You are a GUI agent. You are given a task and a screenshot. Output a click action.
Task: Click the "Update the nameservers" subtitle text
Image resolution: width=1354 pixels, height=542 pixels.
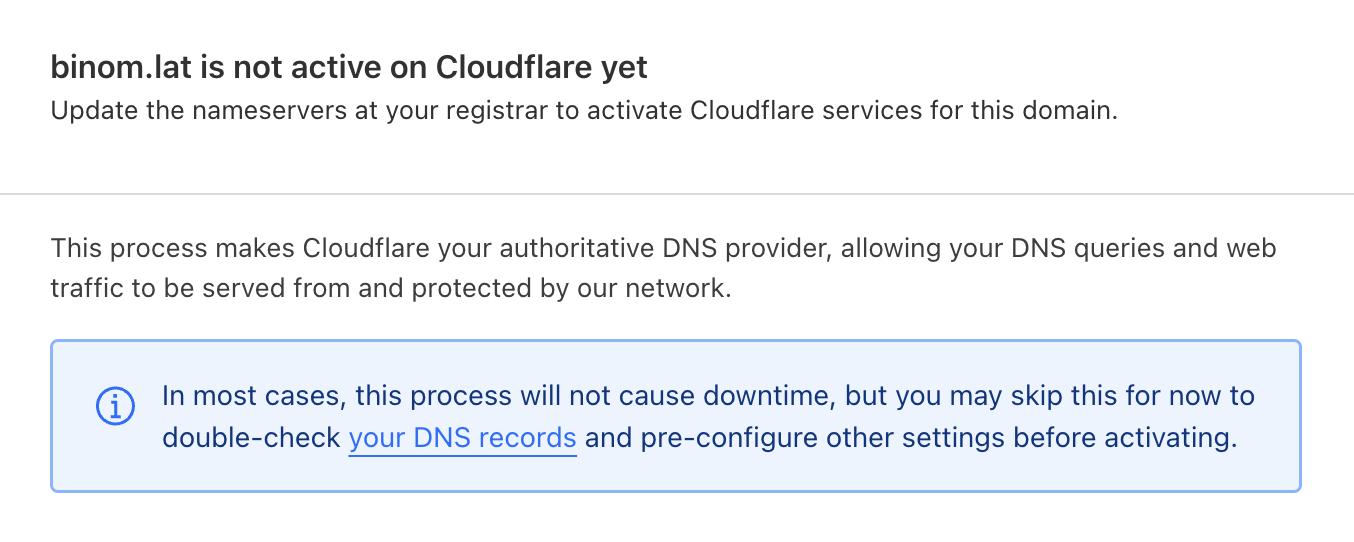[583, 109]
